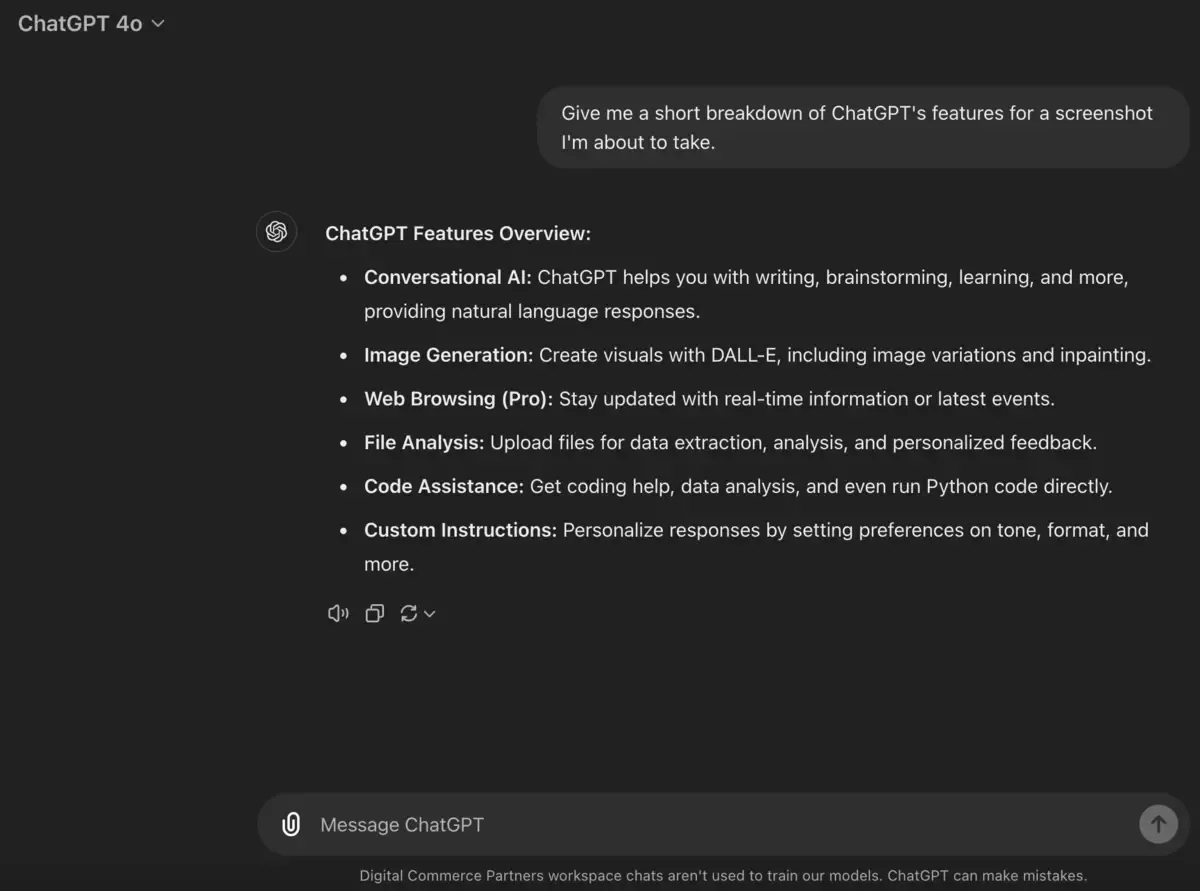Click the chevron next to ChatGPT 4o
The width and height of the screenshot is (1200, 891).
click(157, 23)
